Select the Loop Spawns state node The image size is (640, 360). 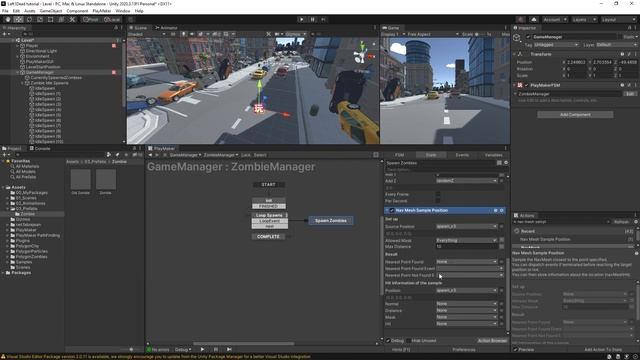pos(270,215)
